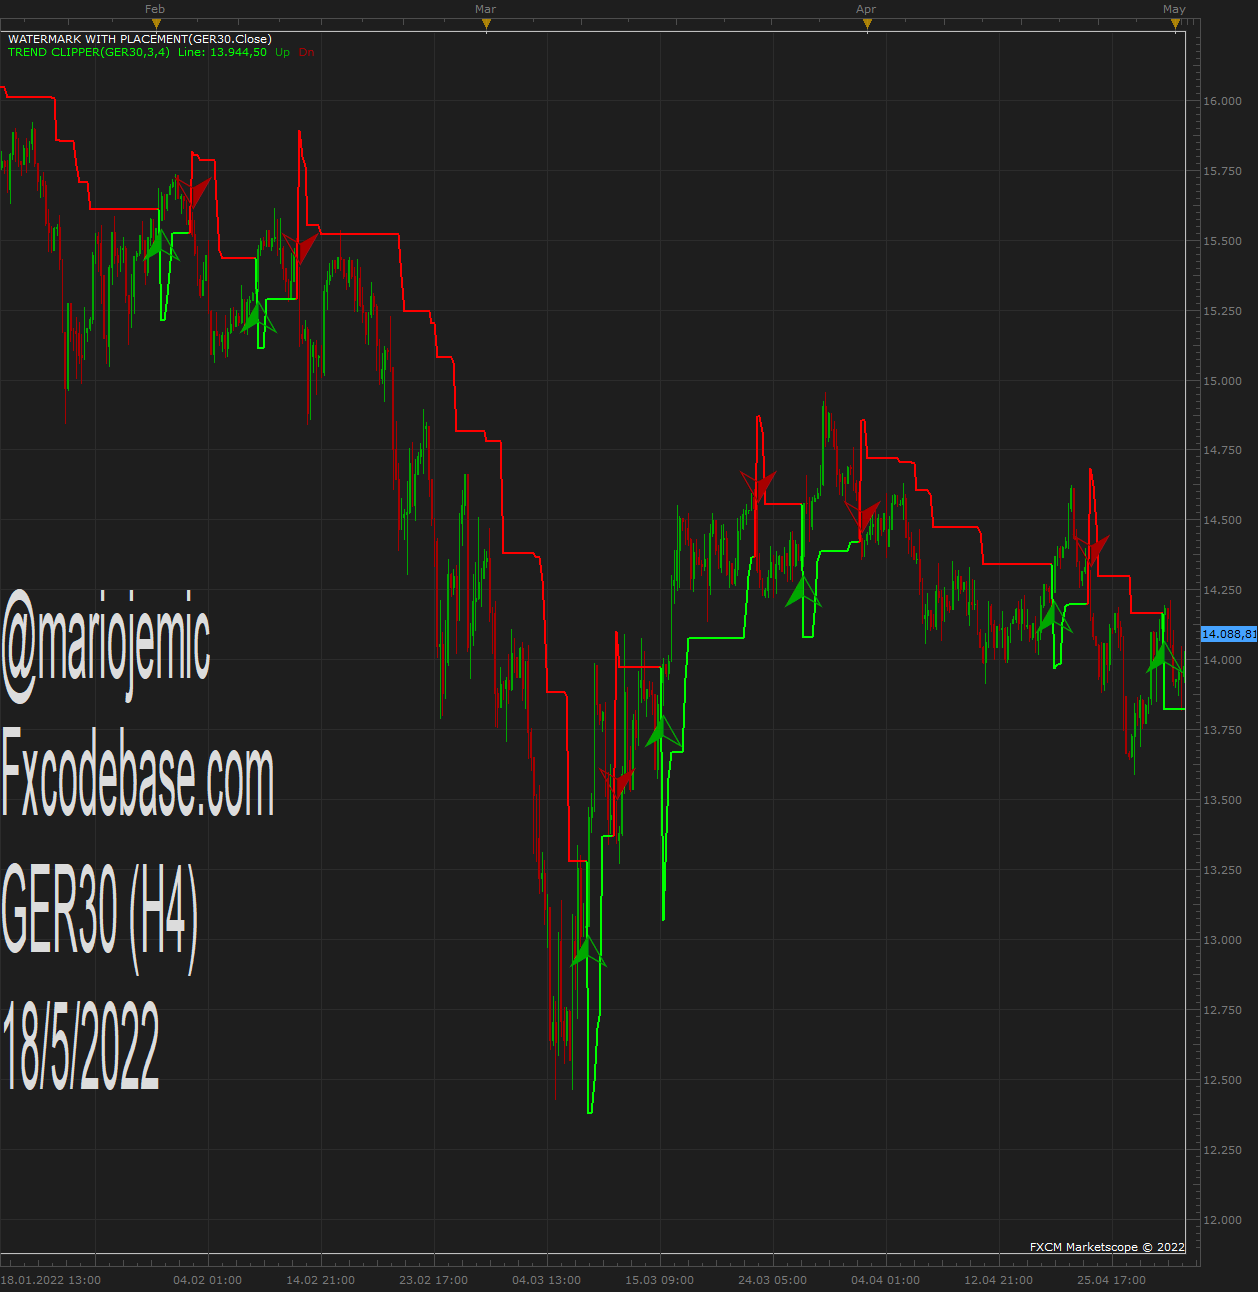Click the FXCM Marketscope © 2022 text
Screen dimensions: 1258x1292
click(1107, 1247)
